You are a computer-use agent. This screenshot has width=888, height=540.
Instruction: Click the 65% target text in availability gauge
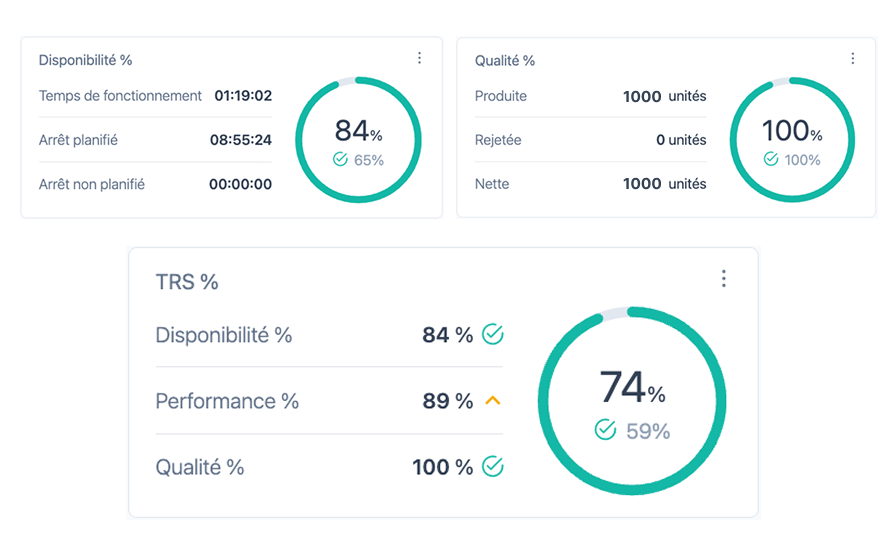(x=369, y=160)
